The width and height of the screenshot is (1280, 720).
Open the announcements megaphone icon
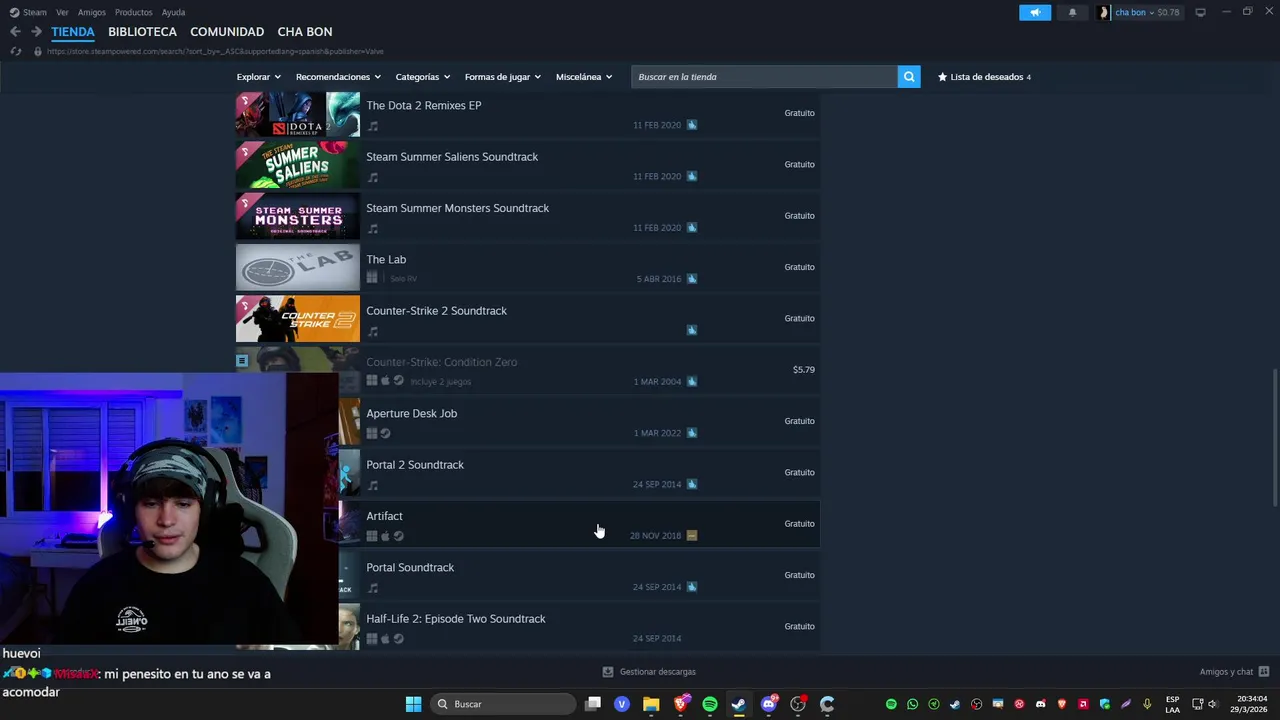(1035, 12)
